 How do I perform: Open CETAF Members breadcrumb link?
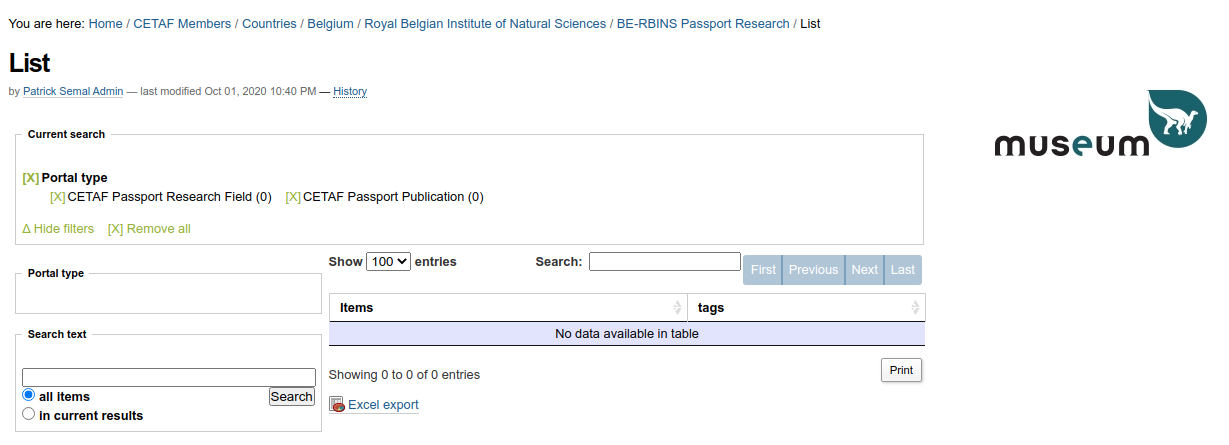[182, 23]
